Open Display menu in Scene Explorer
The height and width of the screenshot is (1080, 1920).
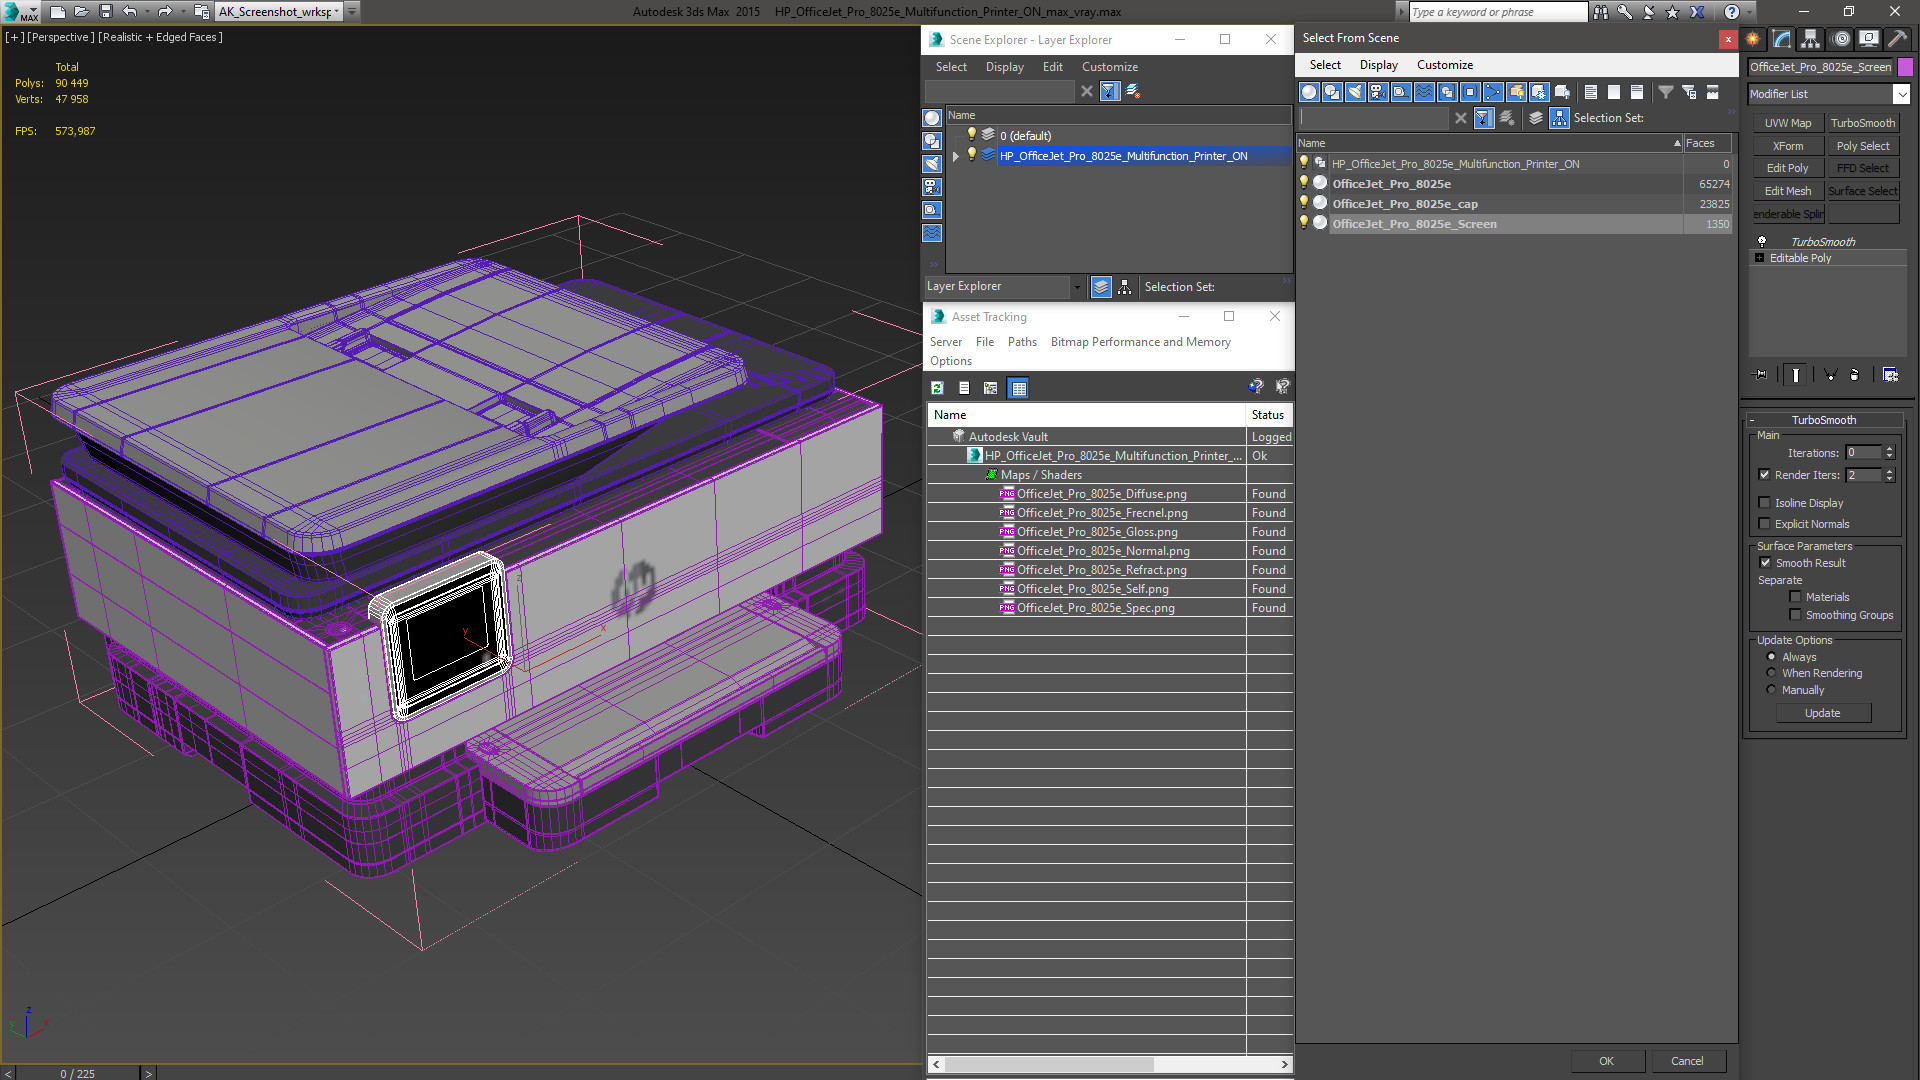point(1004,67)
